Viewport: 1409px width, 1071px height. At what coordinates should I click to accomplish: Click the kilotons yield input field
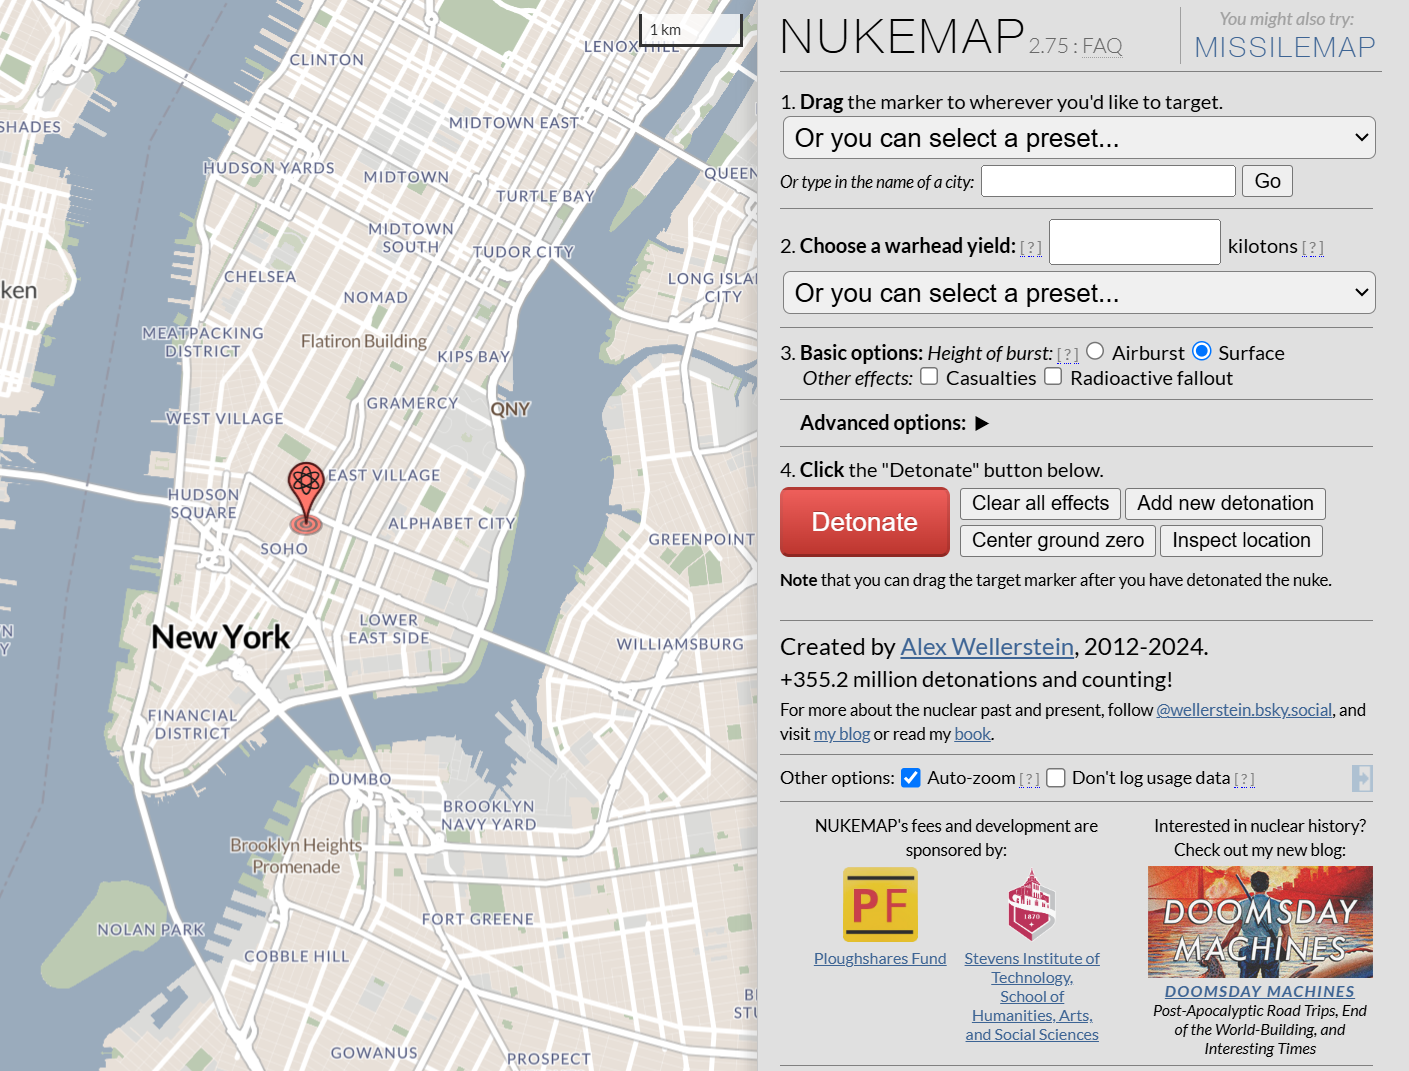pyautogui.click(x=1135, y=242)
